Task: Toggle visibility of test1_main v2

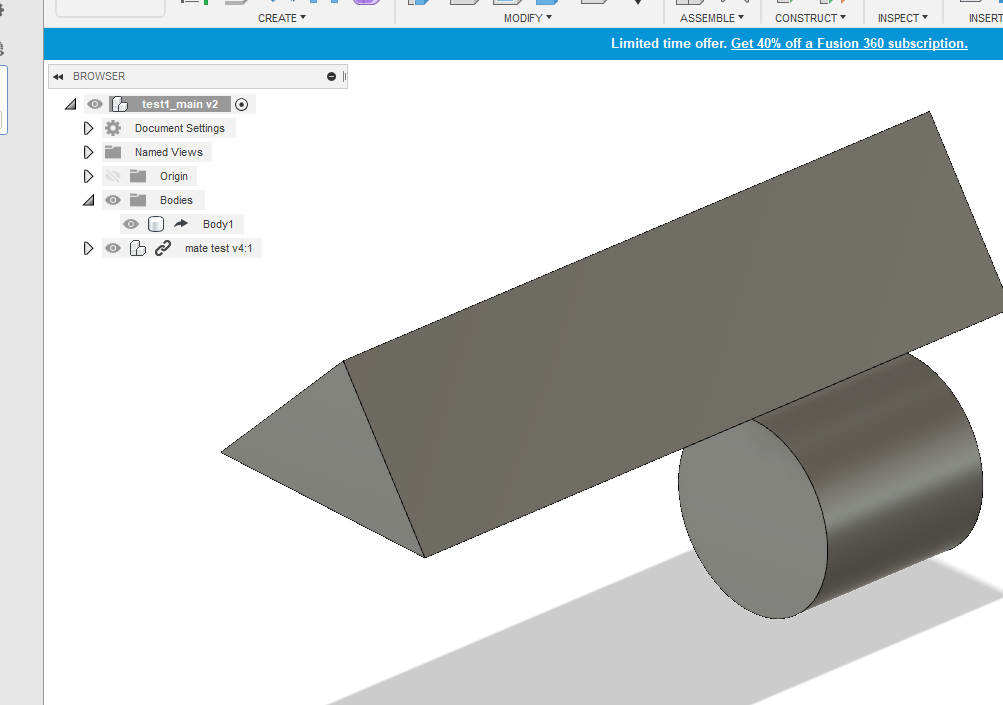Action: (95, 104)
